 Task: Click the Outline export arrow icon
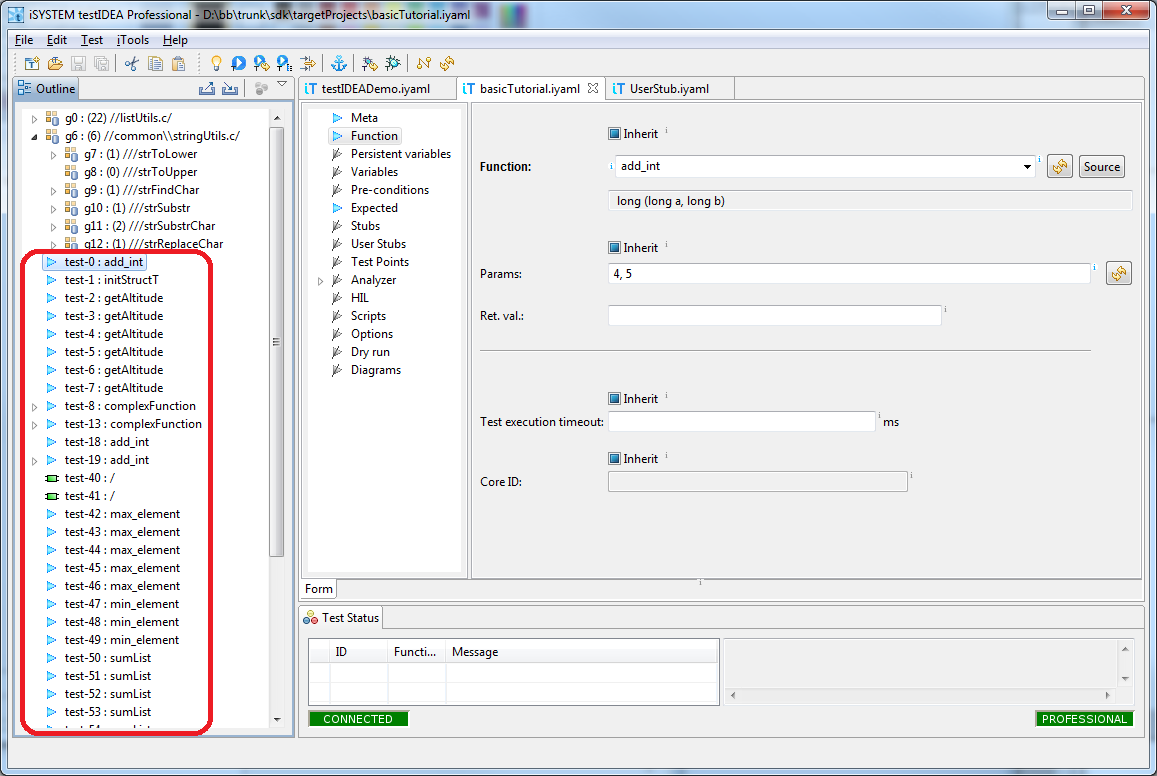point(207,89)
